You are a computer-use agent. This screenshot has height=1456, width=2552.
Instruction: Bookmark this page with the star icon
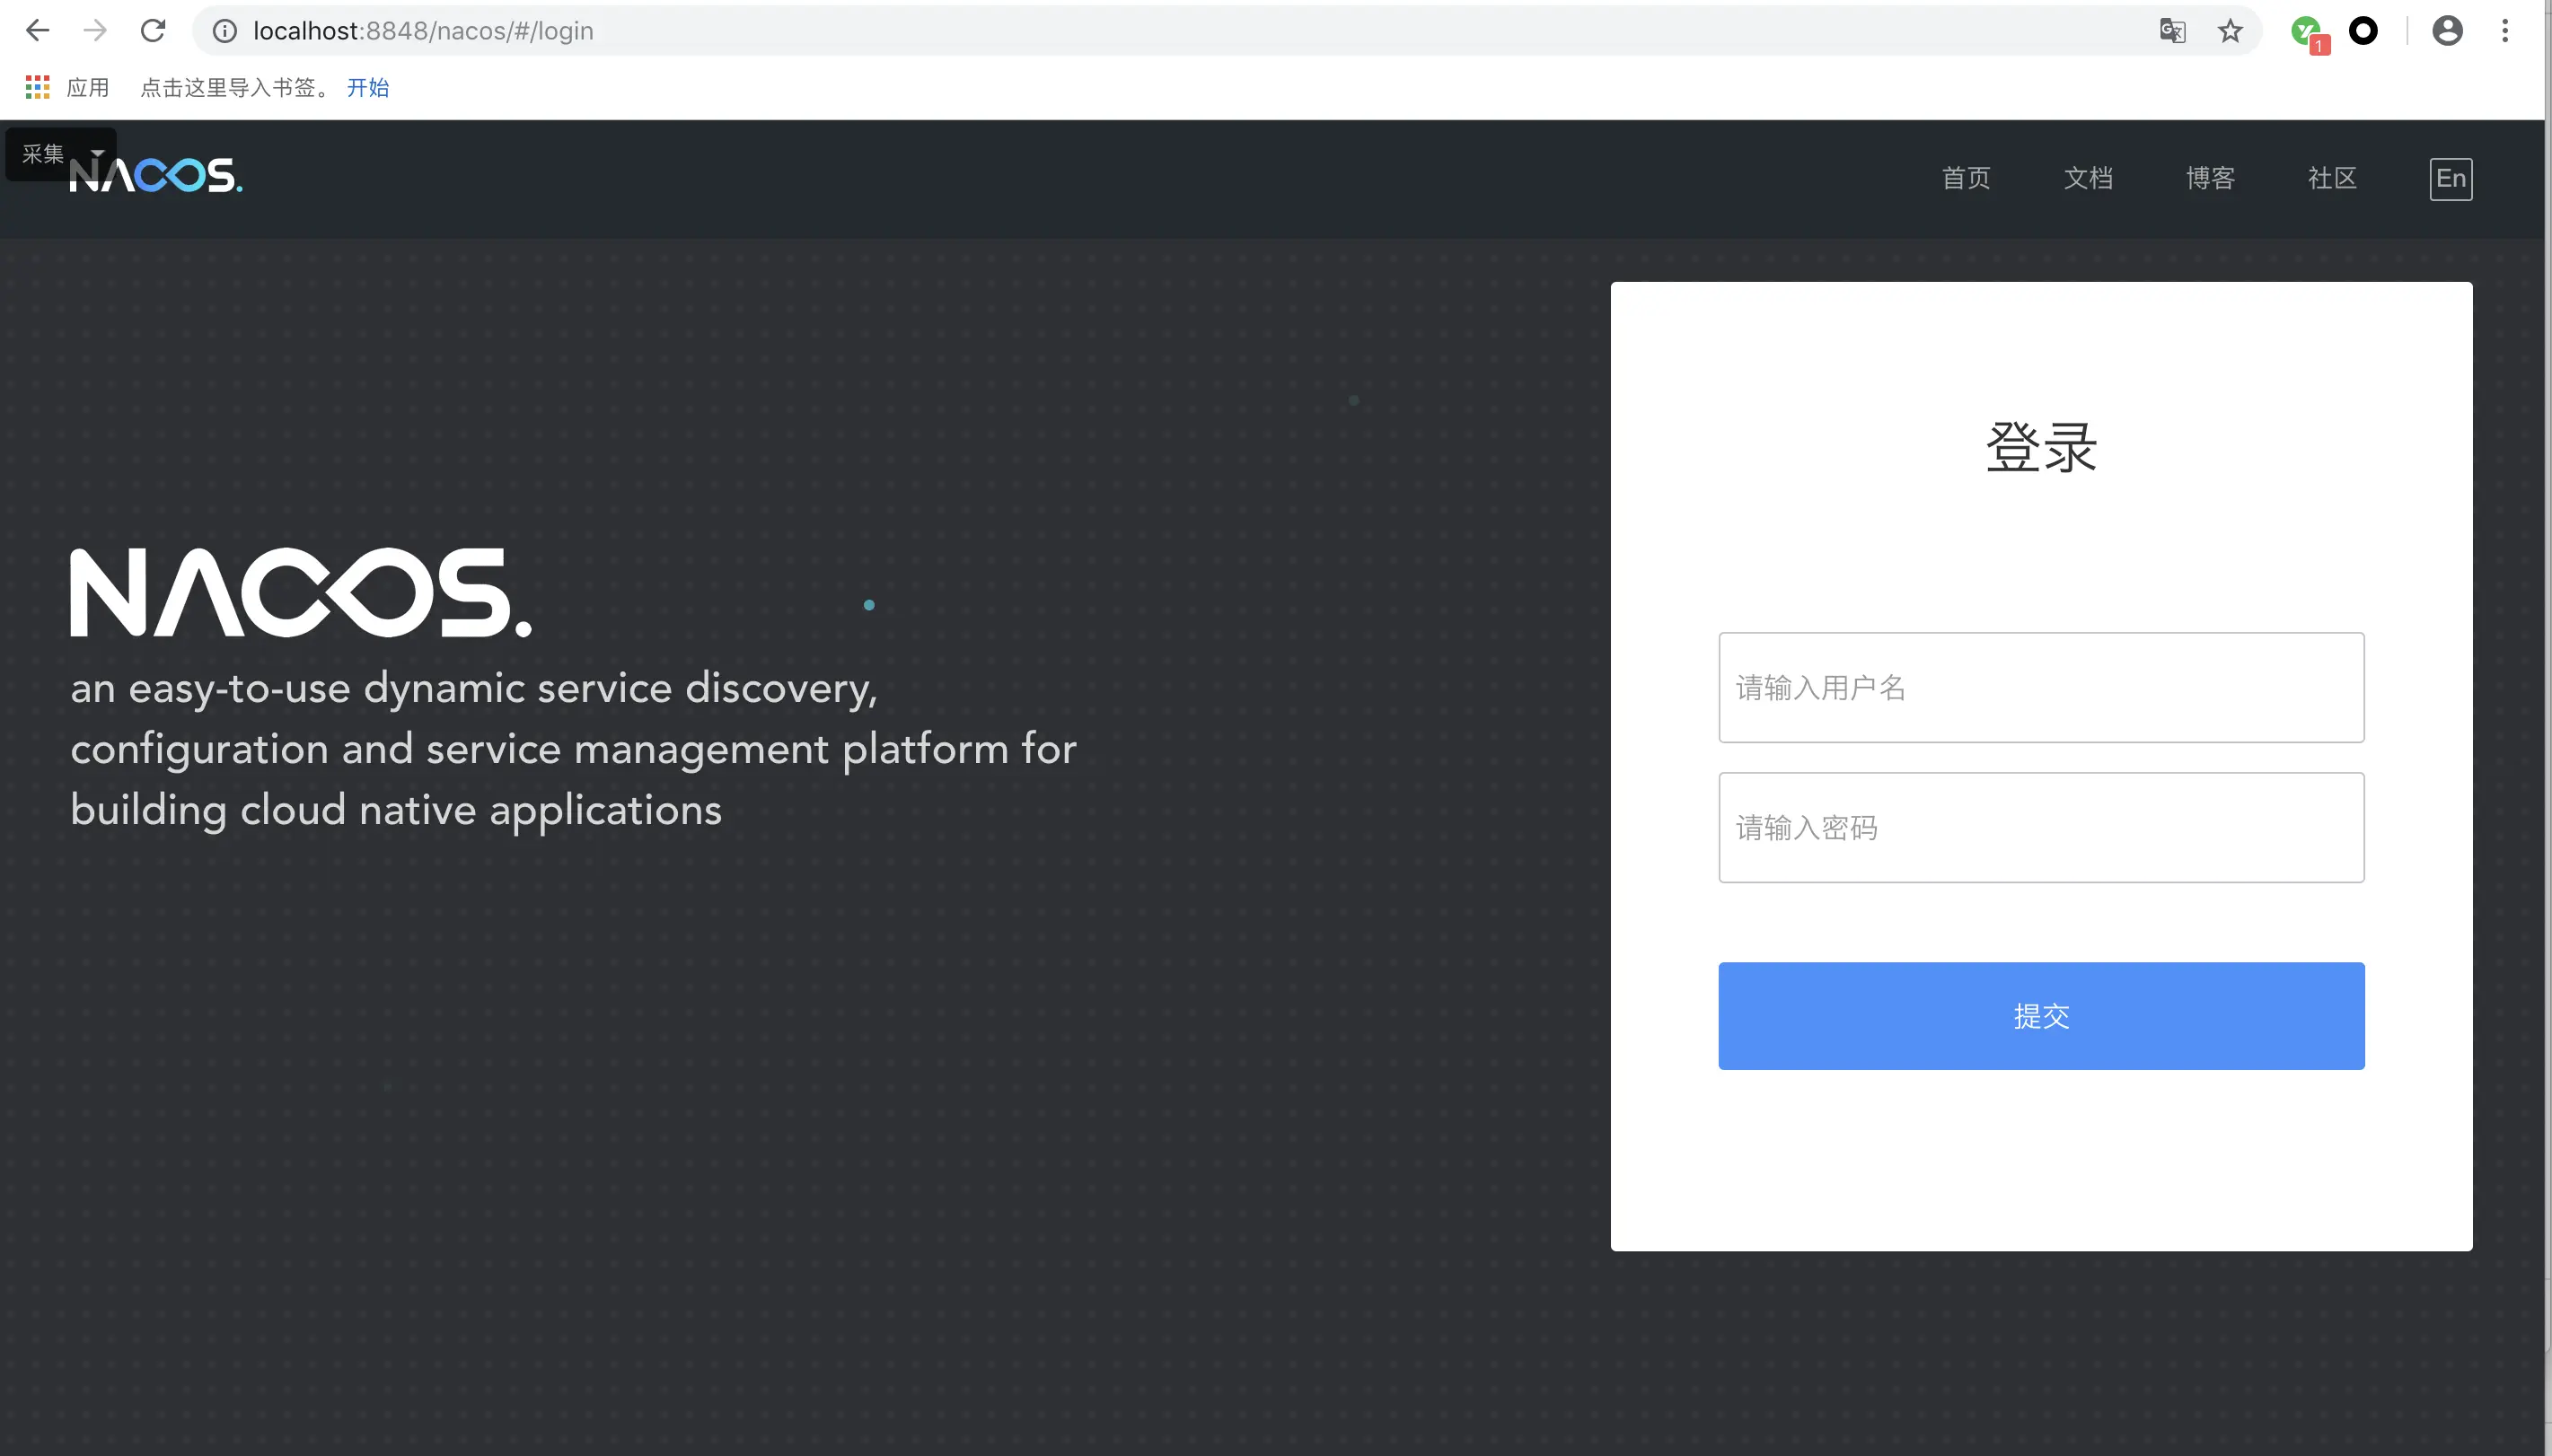2230,31
